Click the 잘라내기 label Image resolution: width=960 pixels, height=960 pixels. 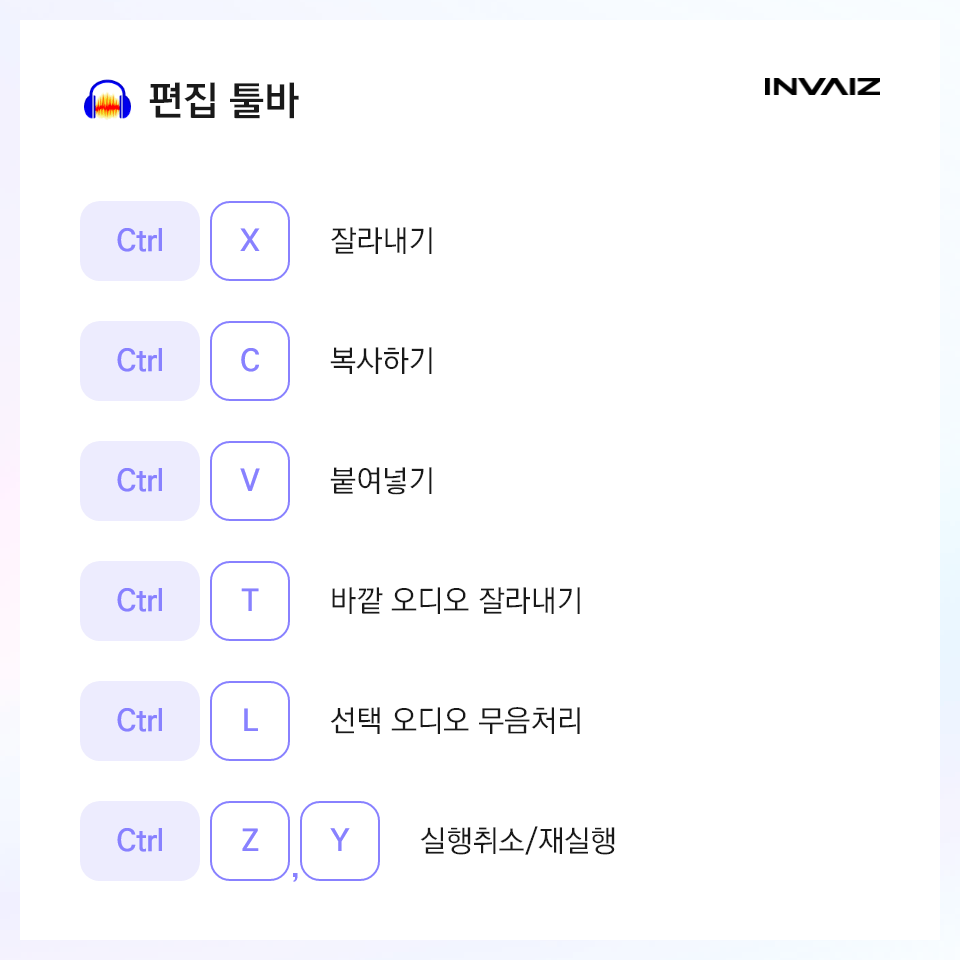382,240
